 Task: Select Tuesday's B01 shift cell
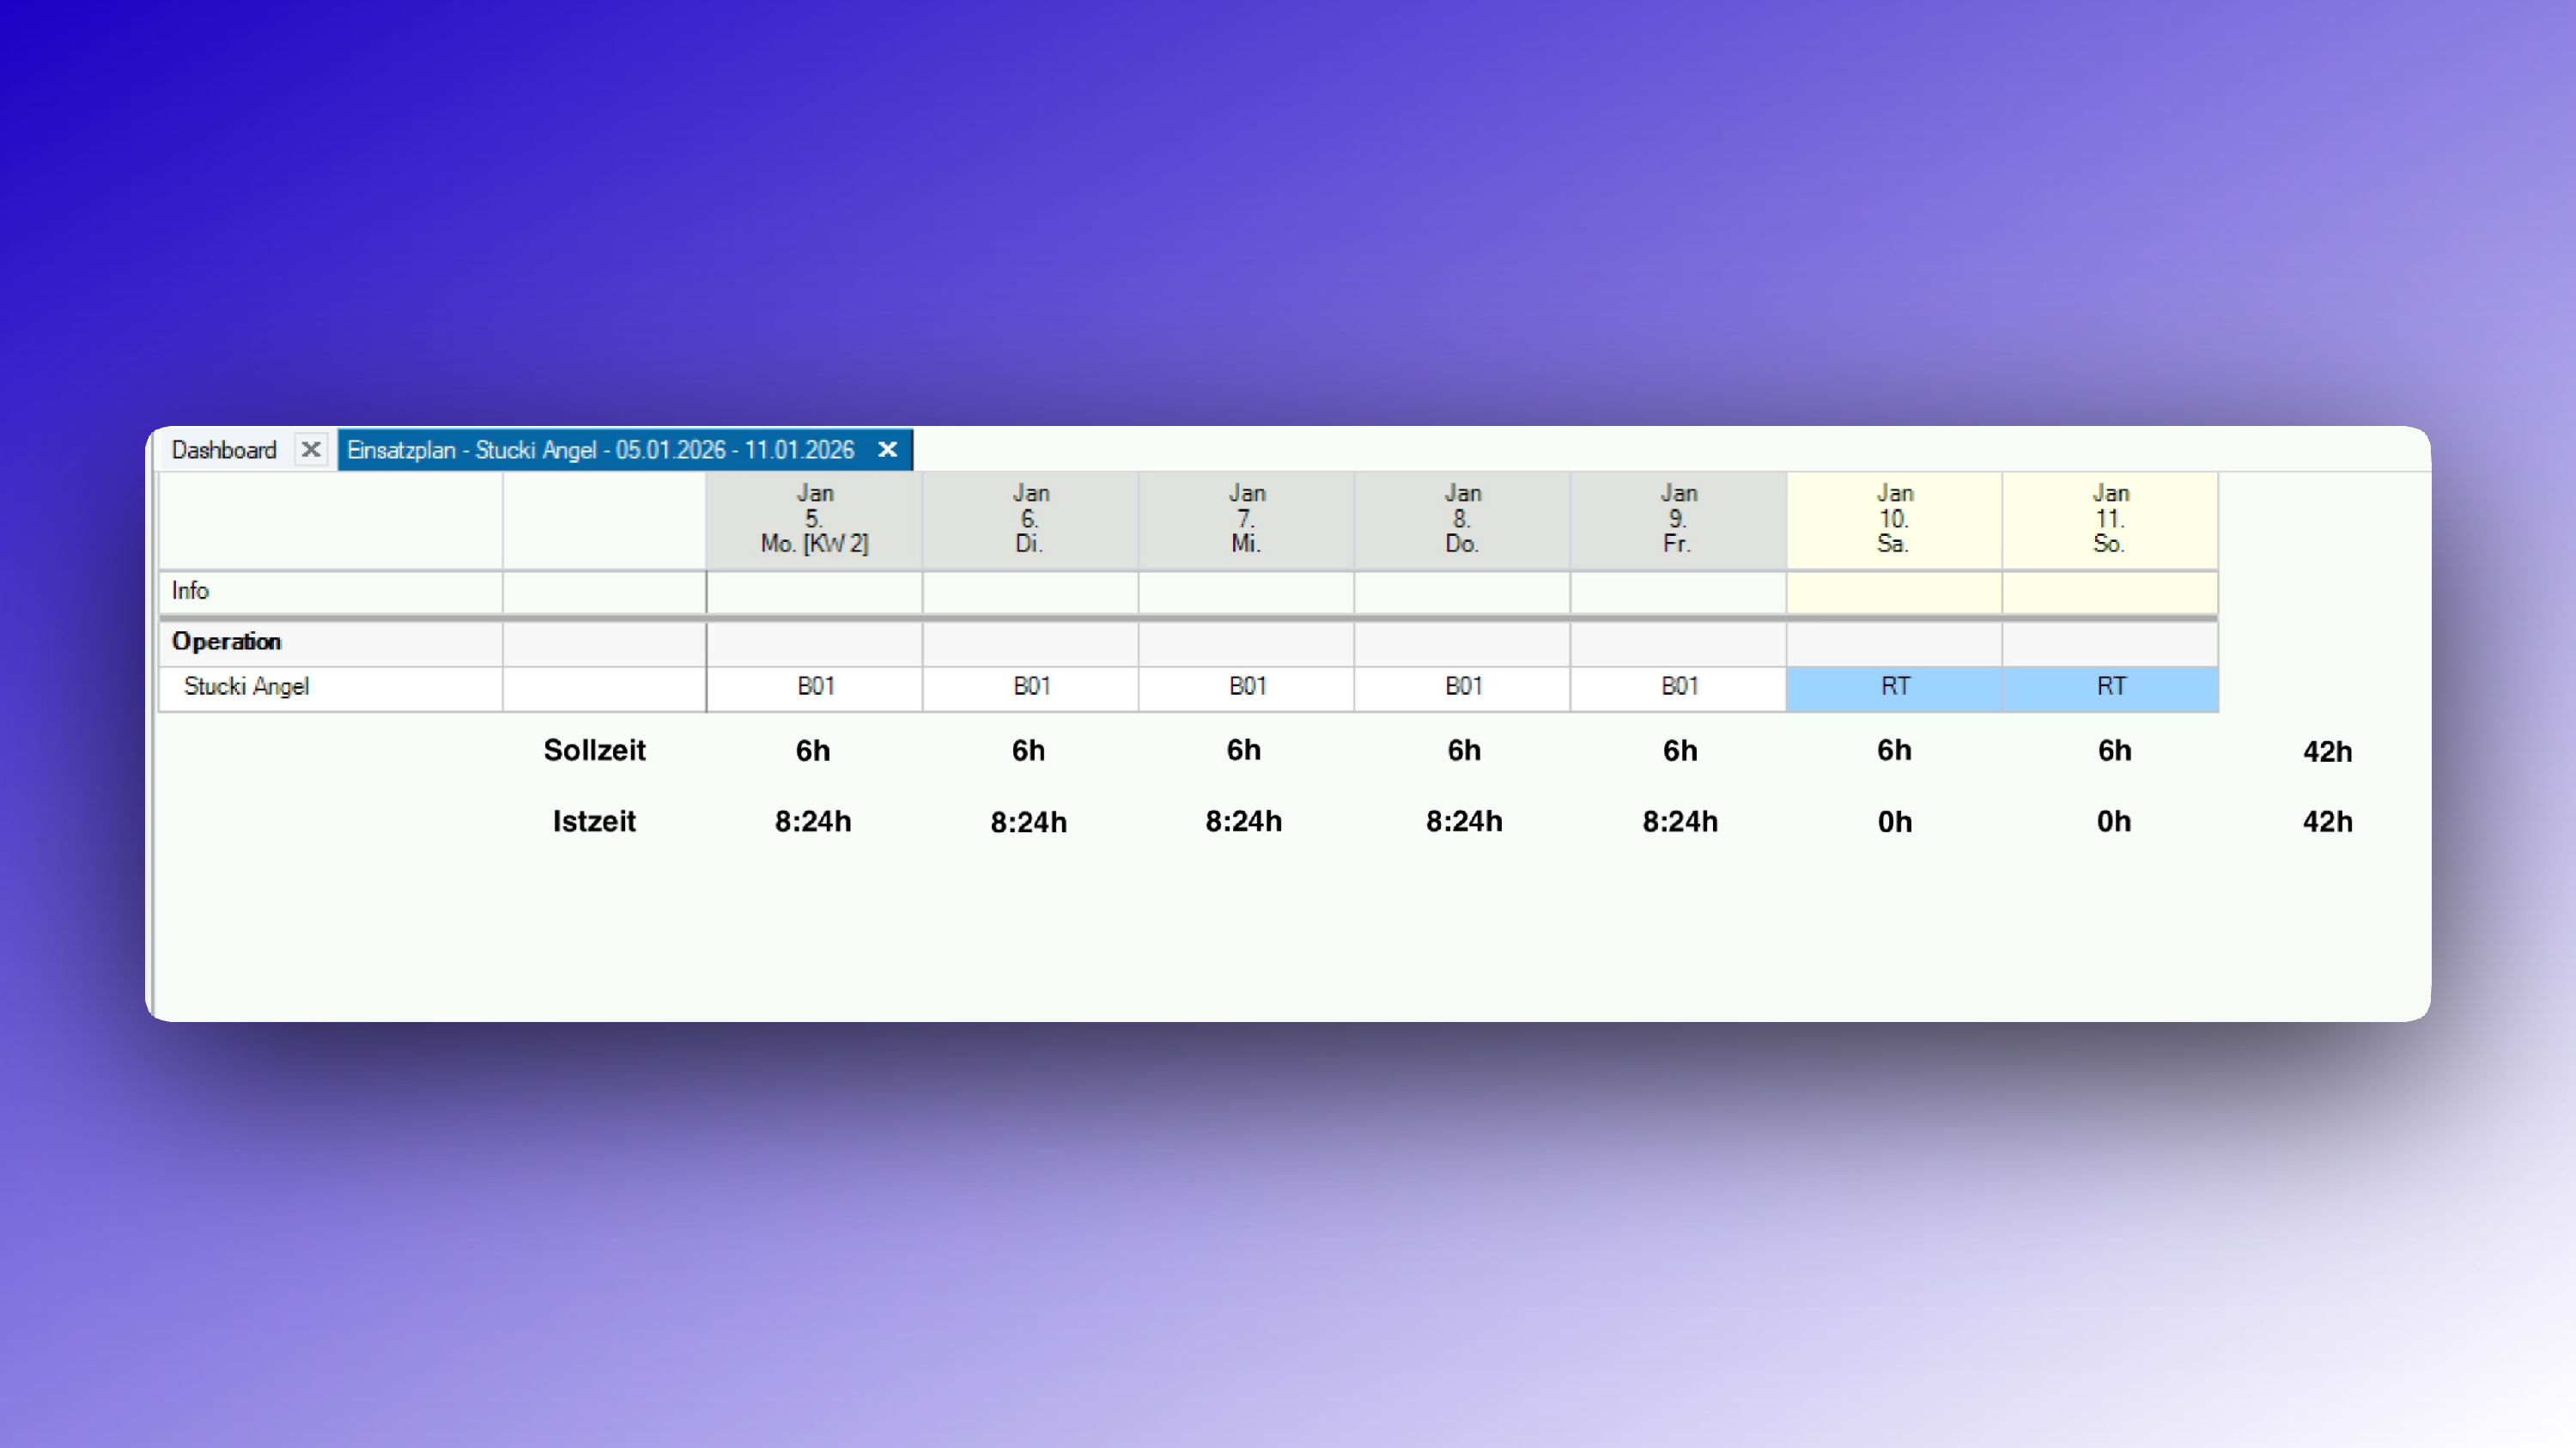tap(1030, 687)
